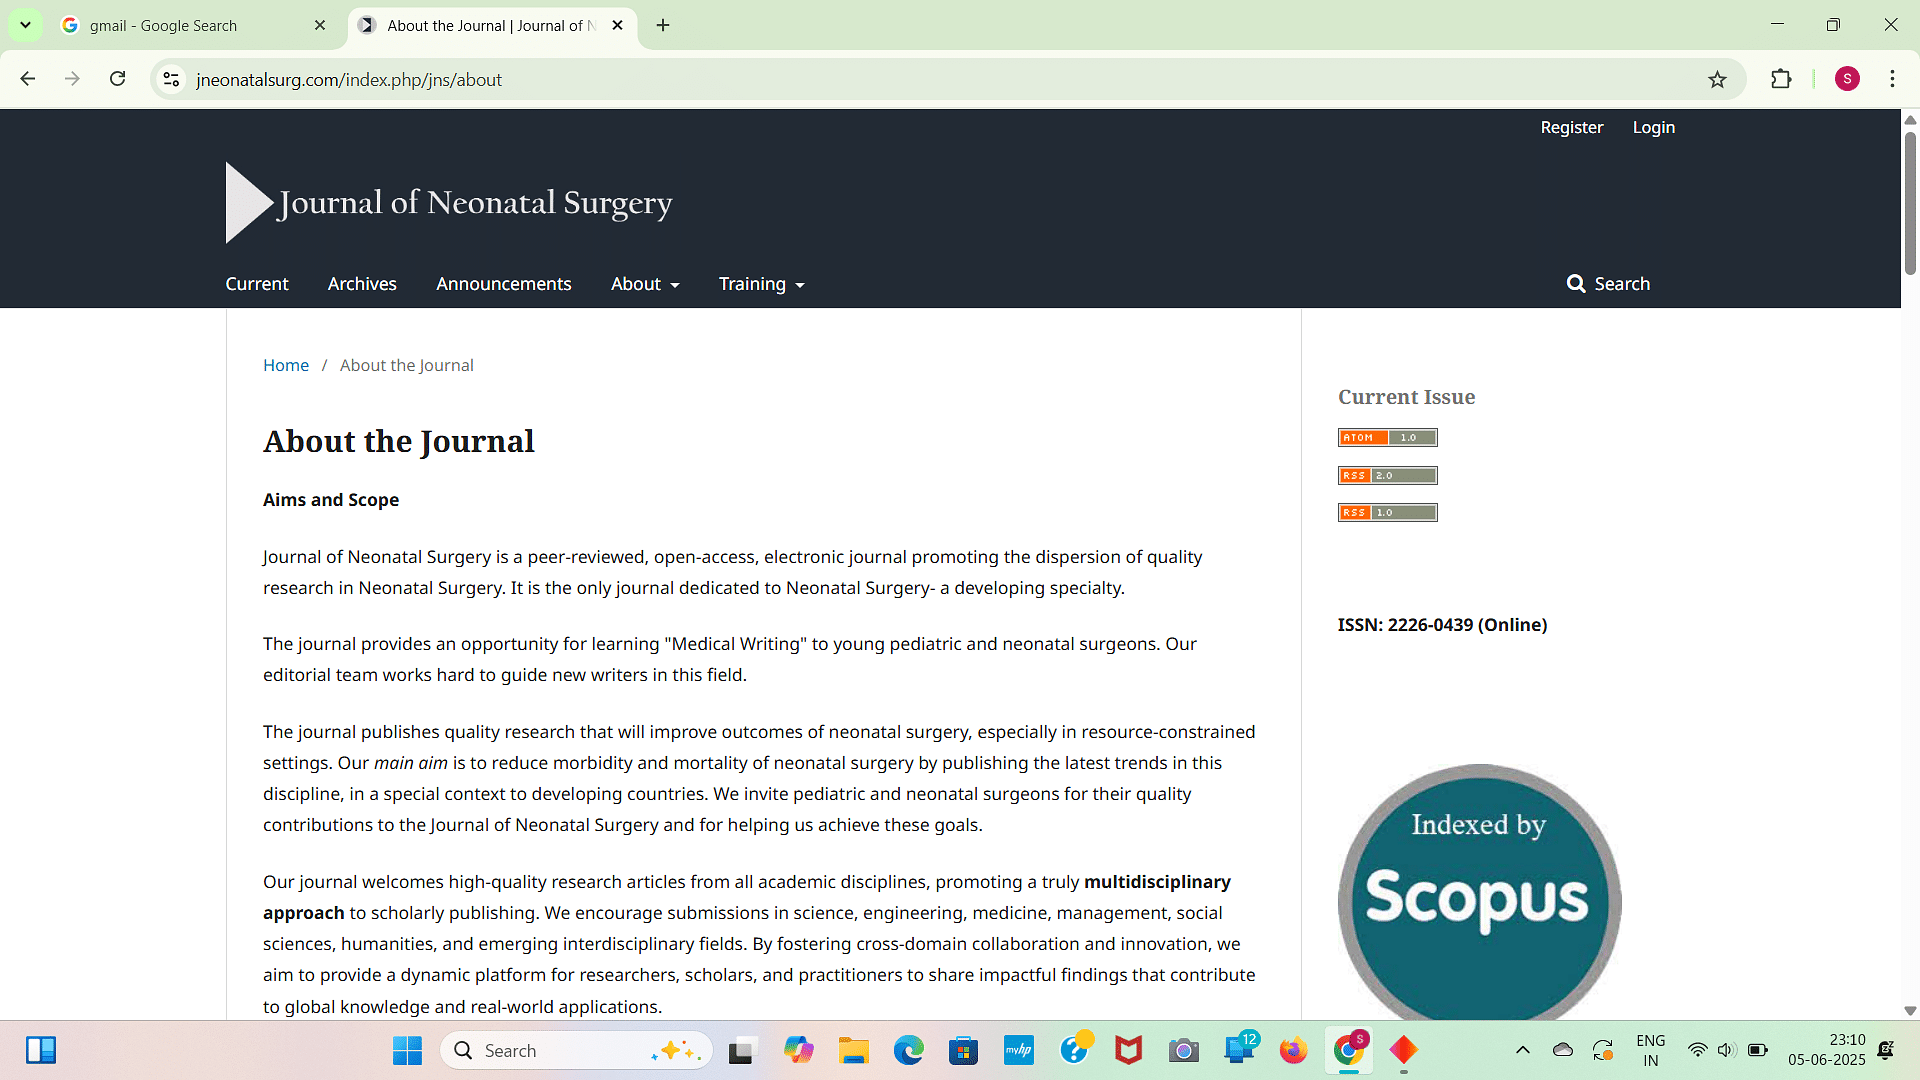Open the Windows Start menu
1920x1080 pixels.
(407, 1050)
